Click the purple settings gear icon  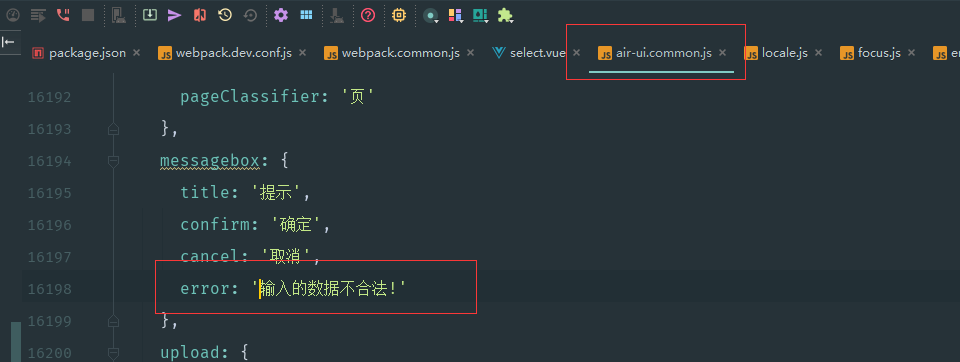pyautogui.click(x=280, y=15)
